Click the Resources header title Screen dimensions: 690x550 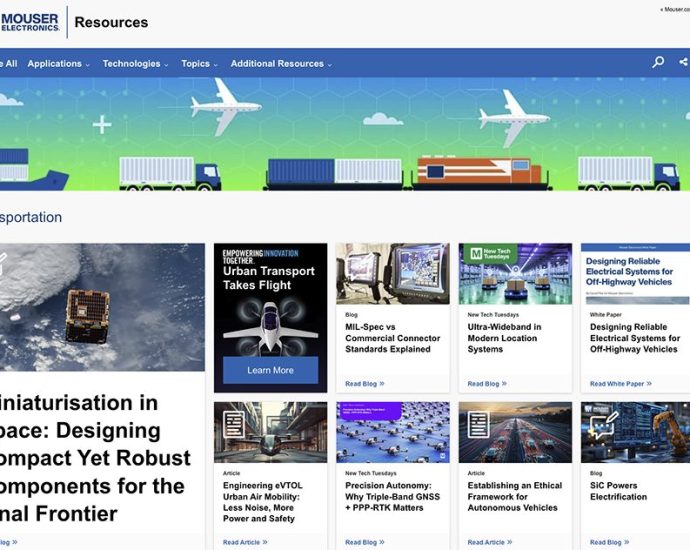111,22
